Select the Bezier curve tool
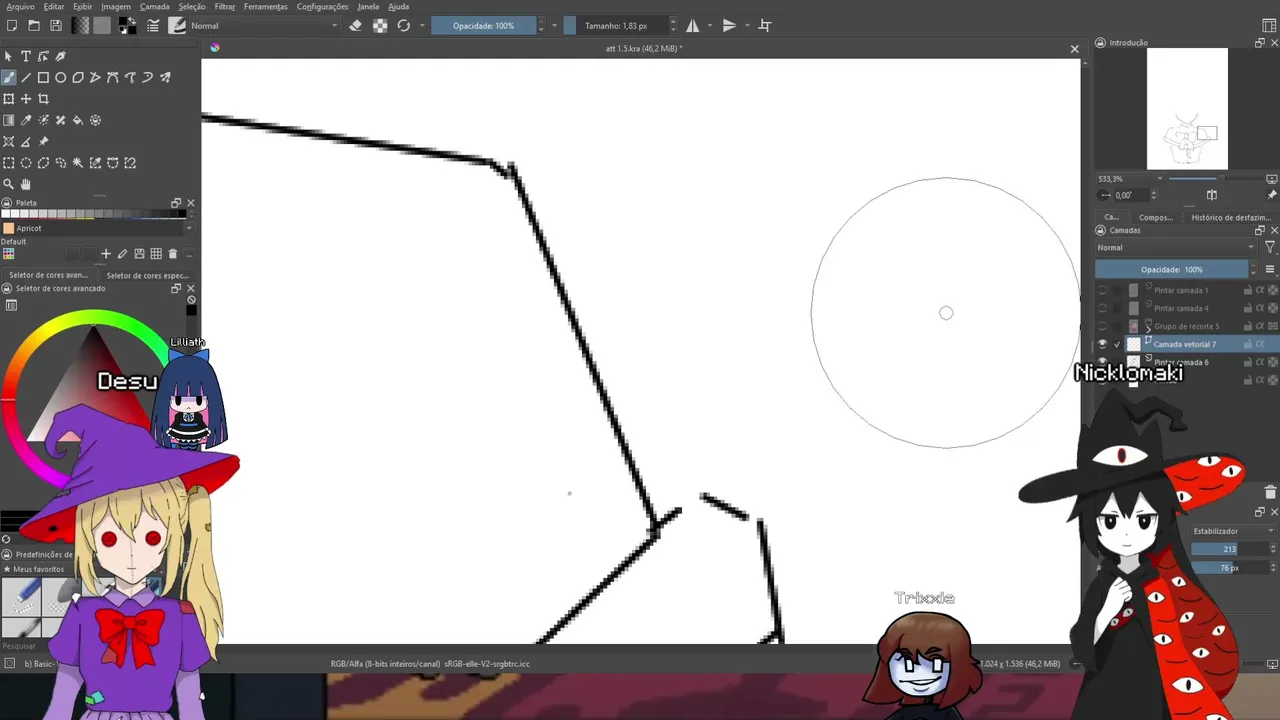Image resolution: width=1280 pixels, height=720 pixels. pyautogui.click(x=113, y=78)
